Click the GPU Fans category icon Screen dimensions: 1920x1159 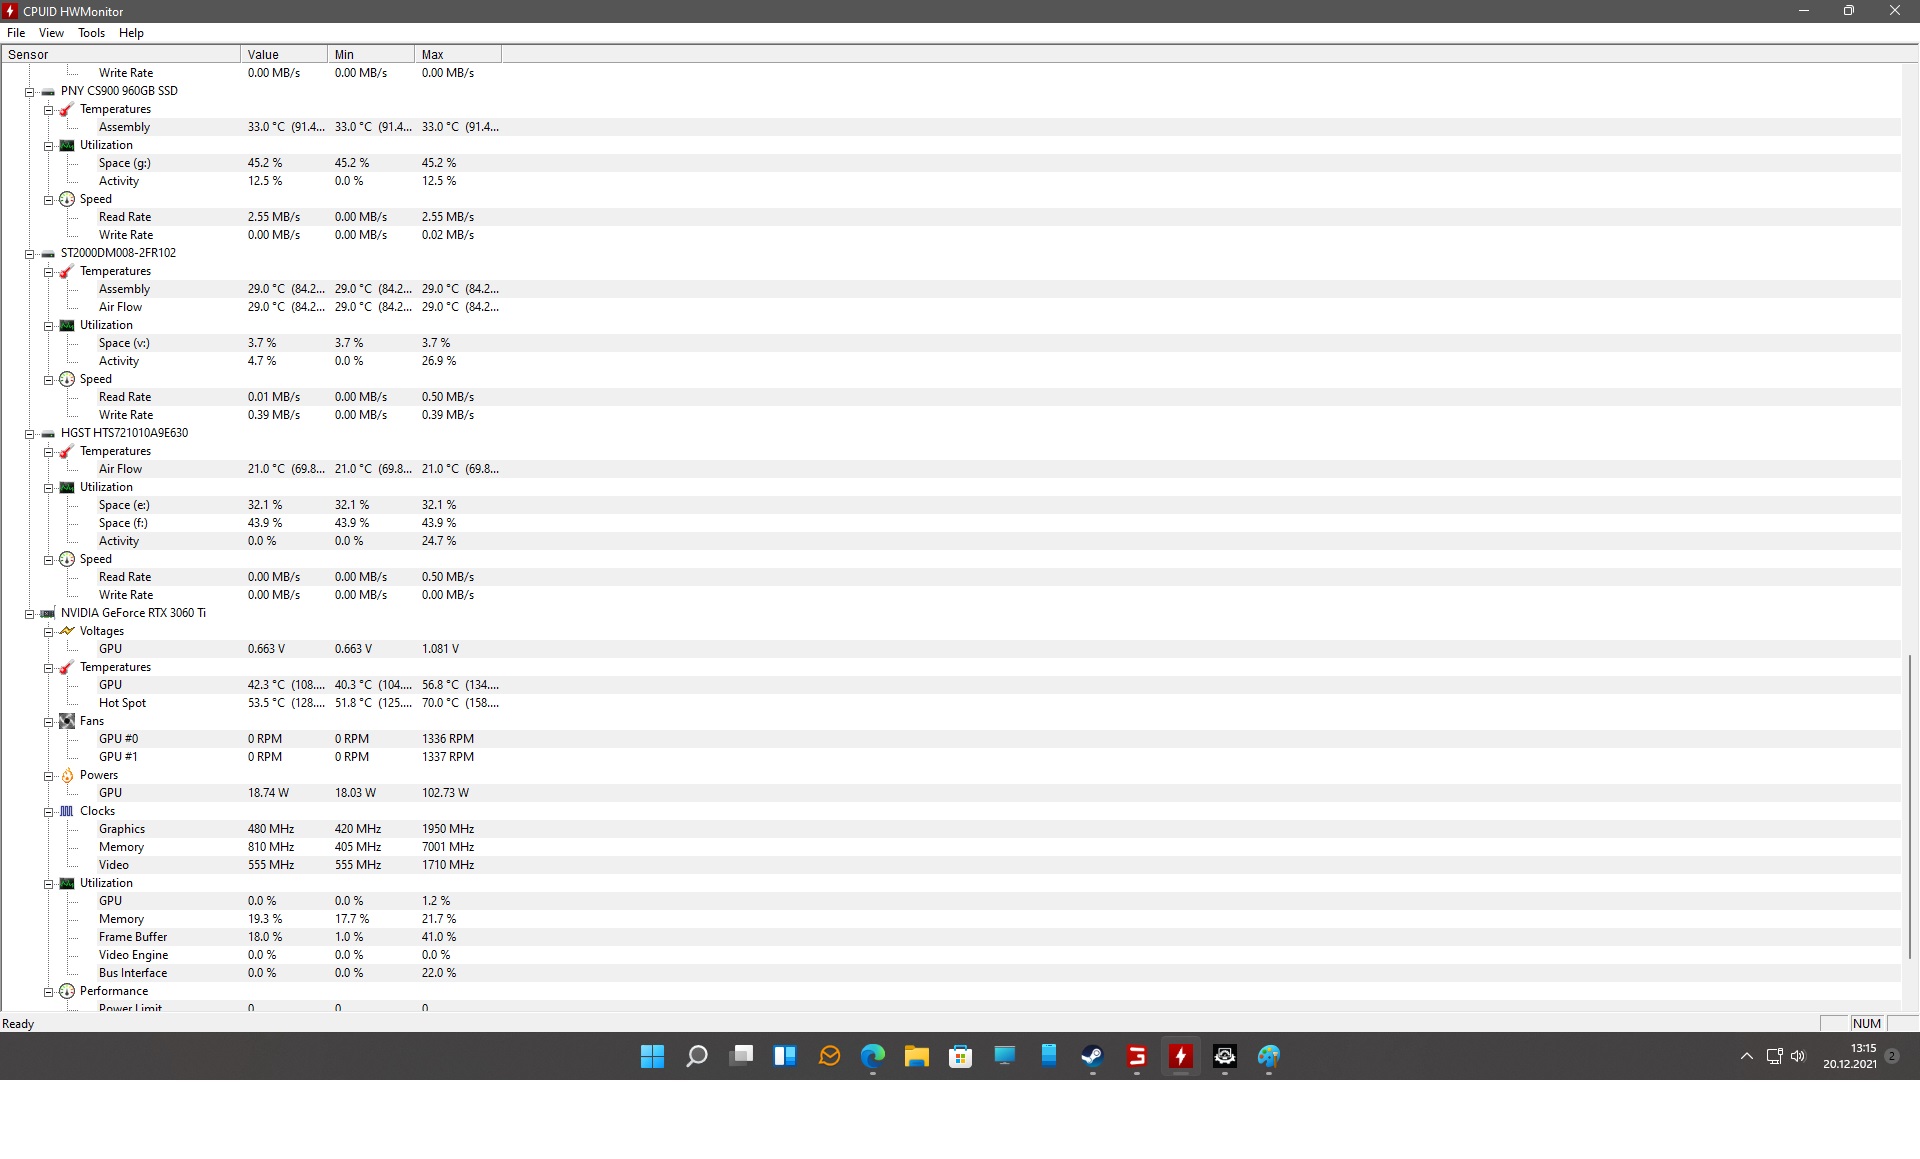67,721
